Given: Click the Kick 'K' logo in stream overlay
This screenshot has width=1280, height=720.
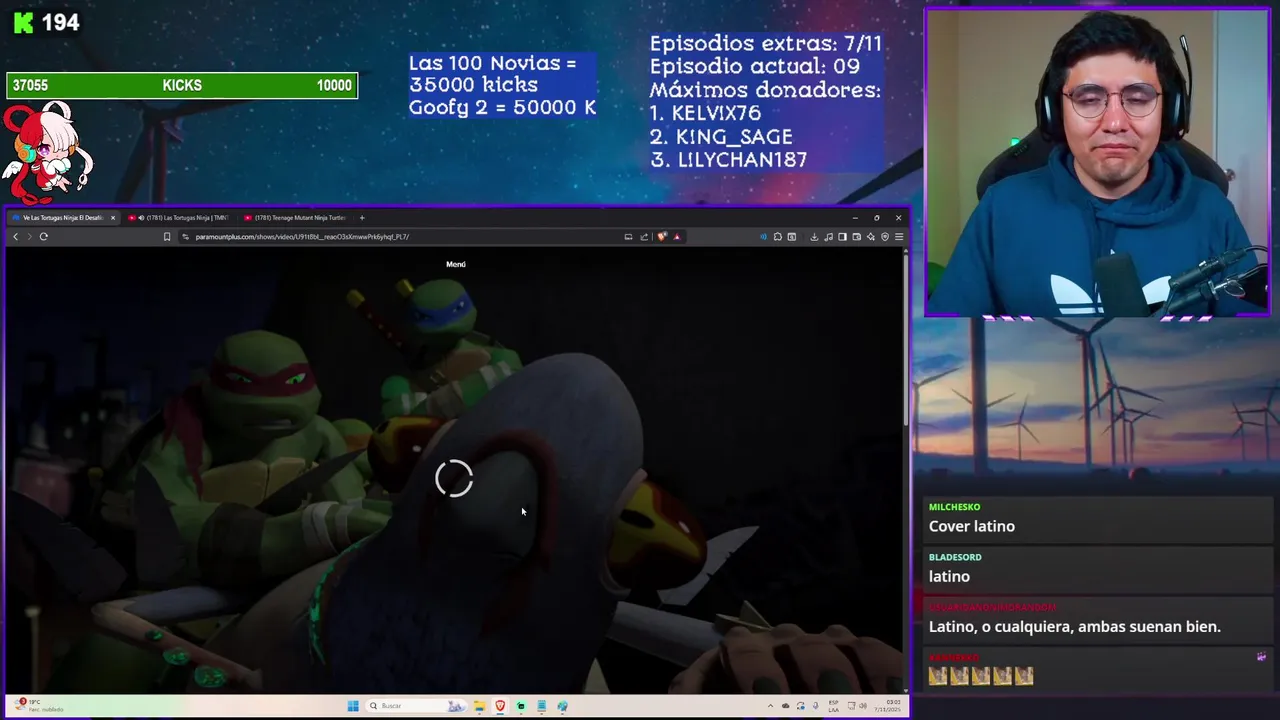Looking at the screenshot, I should pos(22,22).
